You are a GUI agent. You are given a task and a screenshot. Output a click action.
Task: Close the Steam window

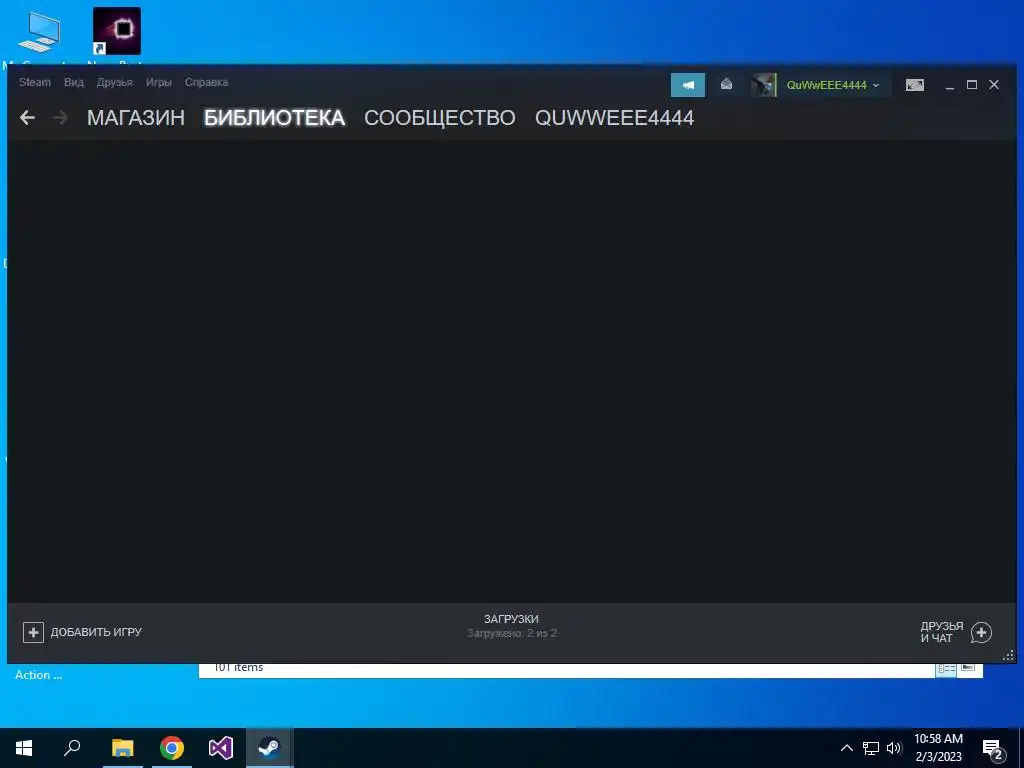pos(994,85)
